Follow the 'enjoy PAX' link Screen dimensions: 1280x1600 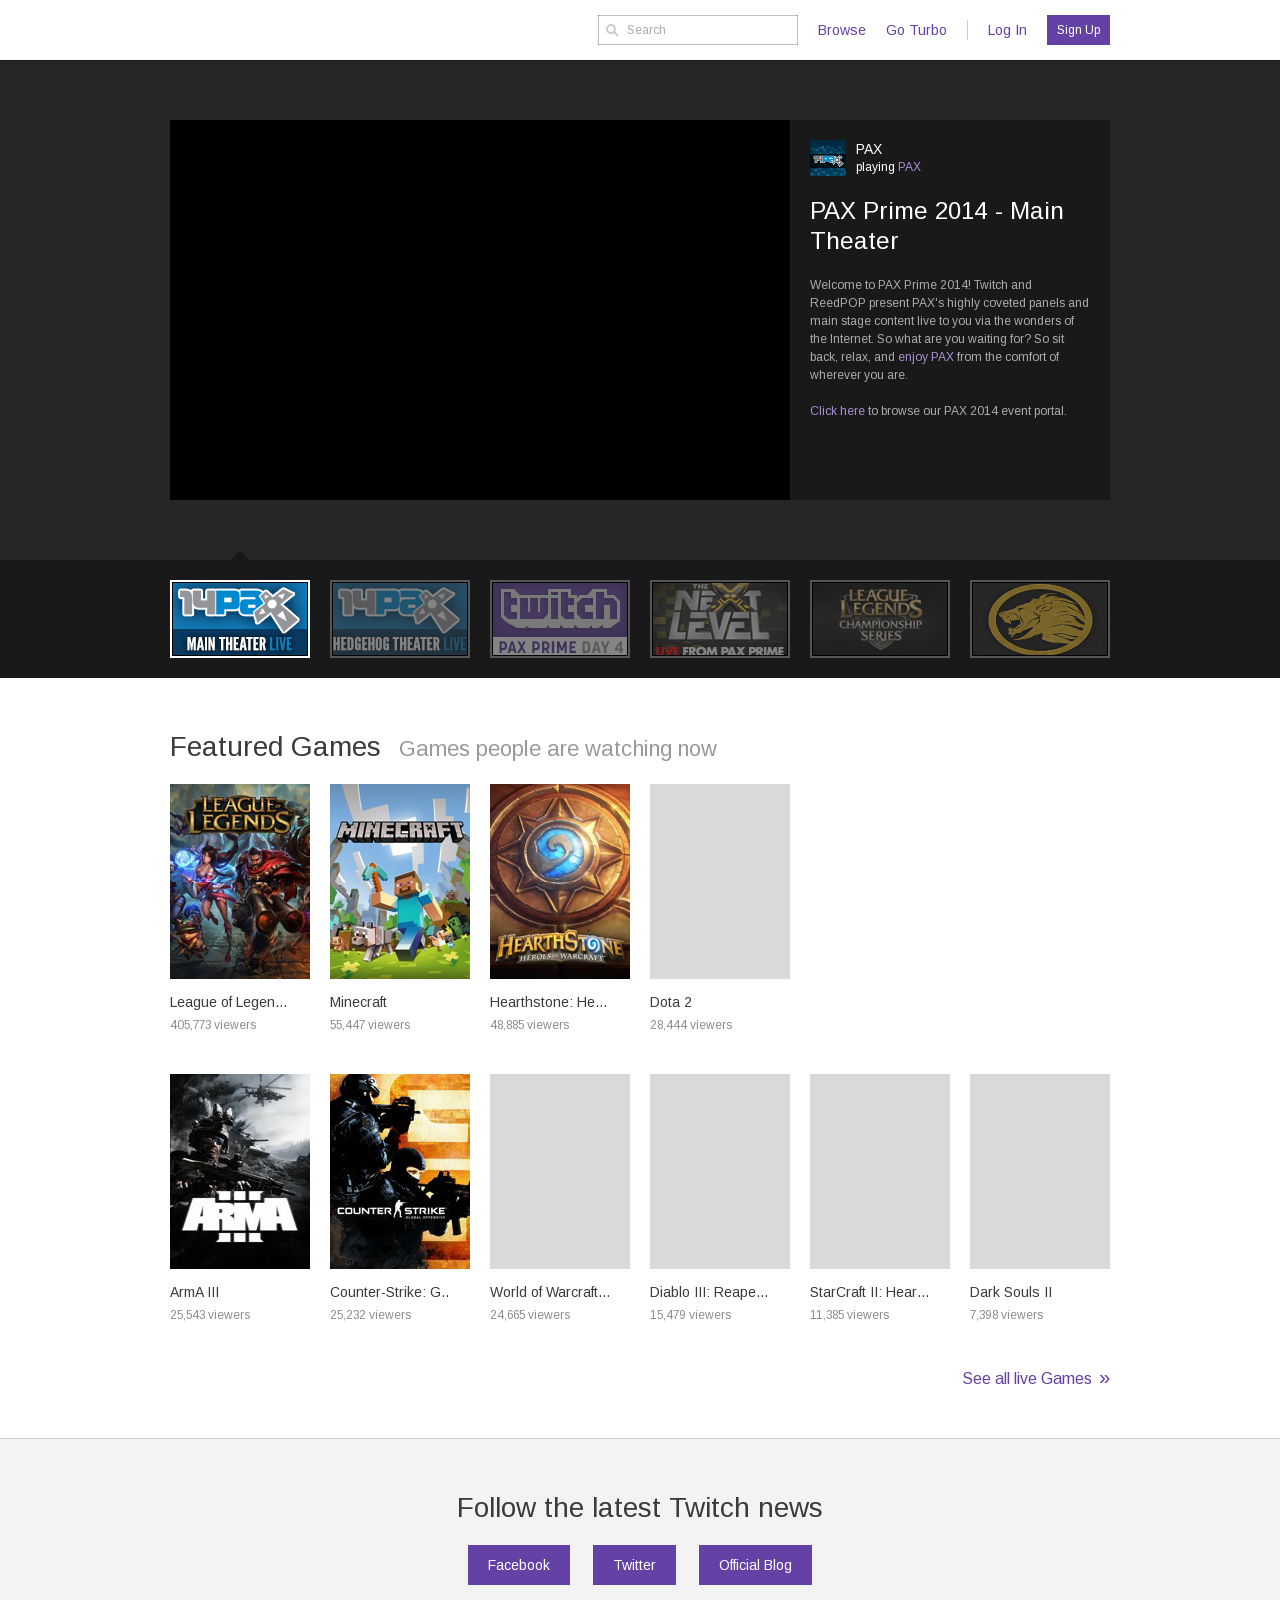coord(926,357)
